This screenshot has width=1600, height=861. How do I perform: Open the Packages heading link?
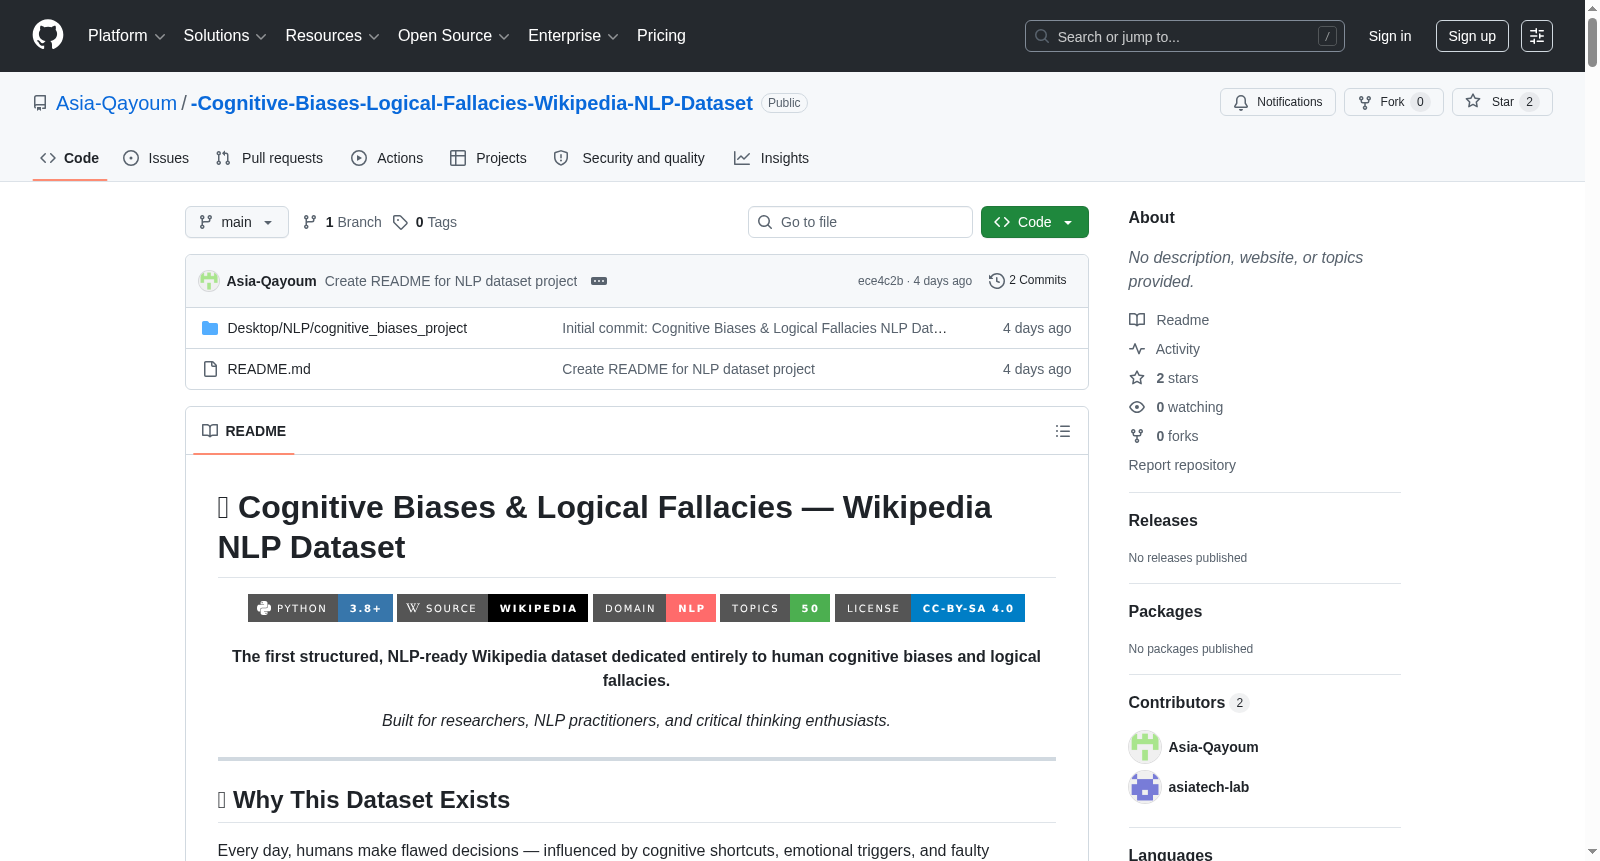tap(1165, 611)
